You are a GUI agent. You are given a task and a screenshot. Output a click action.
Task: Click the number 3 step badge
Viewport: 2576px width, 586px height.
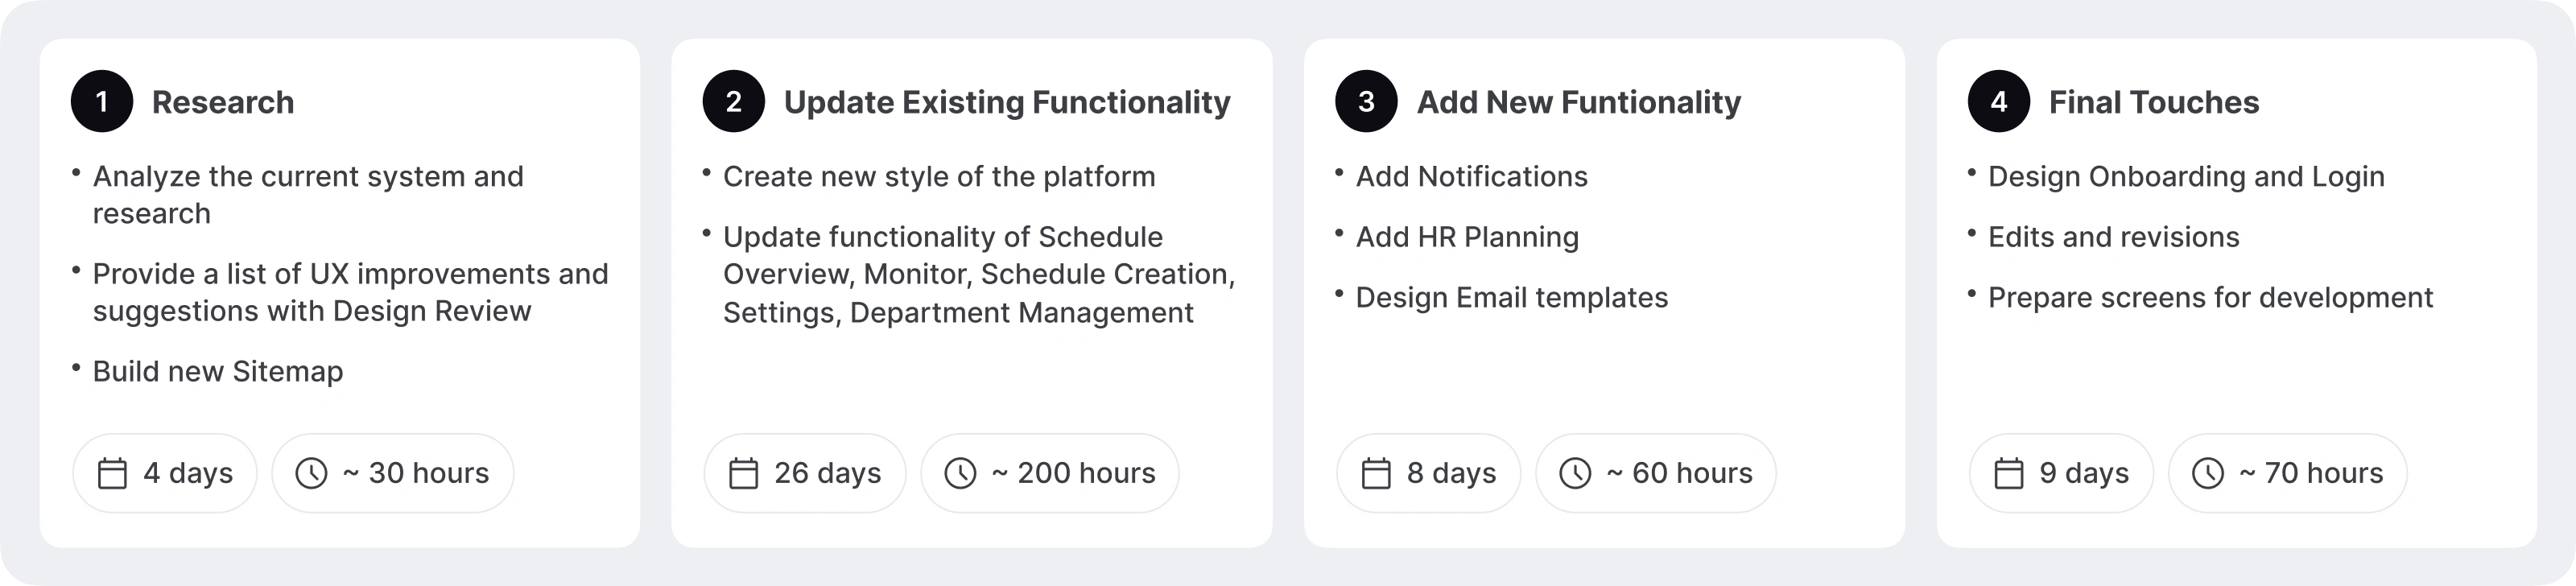pyautogui.click(x=1366, y=102)
